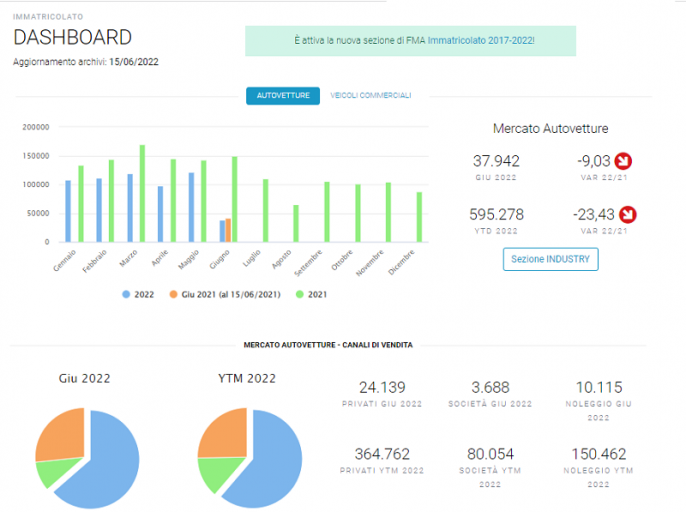Click the YTM 2022 pie title
Viewport: 686px width, 512px height.
coord(247,379)
